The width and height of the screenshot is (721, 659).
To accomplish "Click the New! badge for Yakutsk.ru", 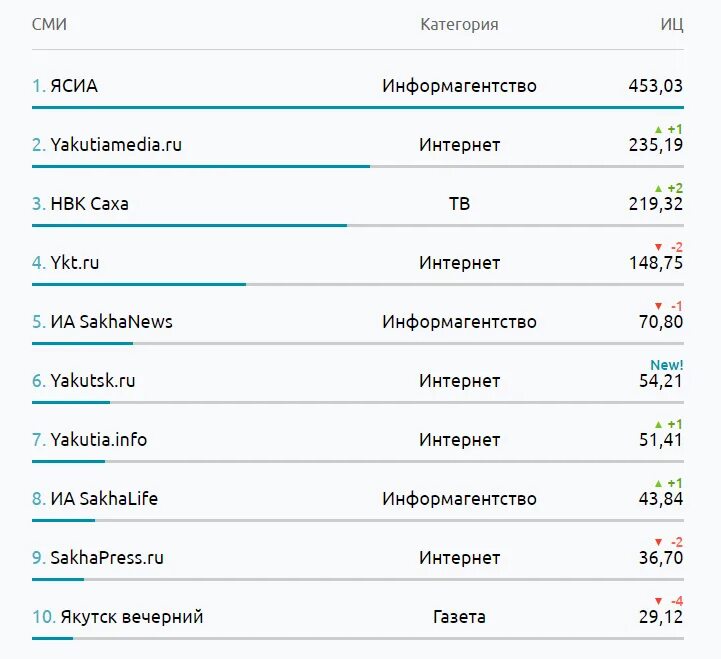I will [x=667, y=365].
